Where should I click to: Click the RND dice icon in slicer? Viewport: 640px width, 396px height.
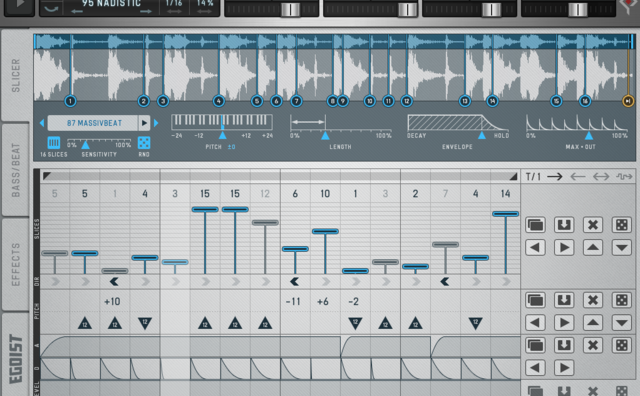pyautogui.click(x=144, y=143)
